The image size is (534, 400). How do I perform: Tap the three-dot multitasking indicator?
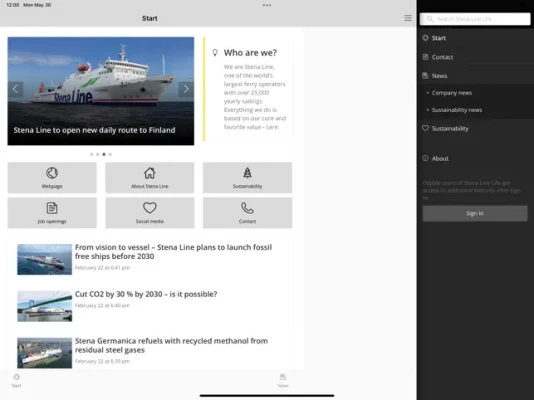[267, 5]
